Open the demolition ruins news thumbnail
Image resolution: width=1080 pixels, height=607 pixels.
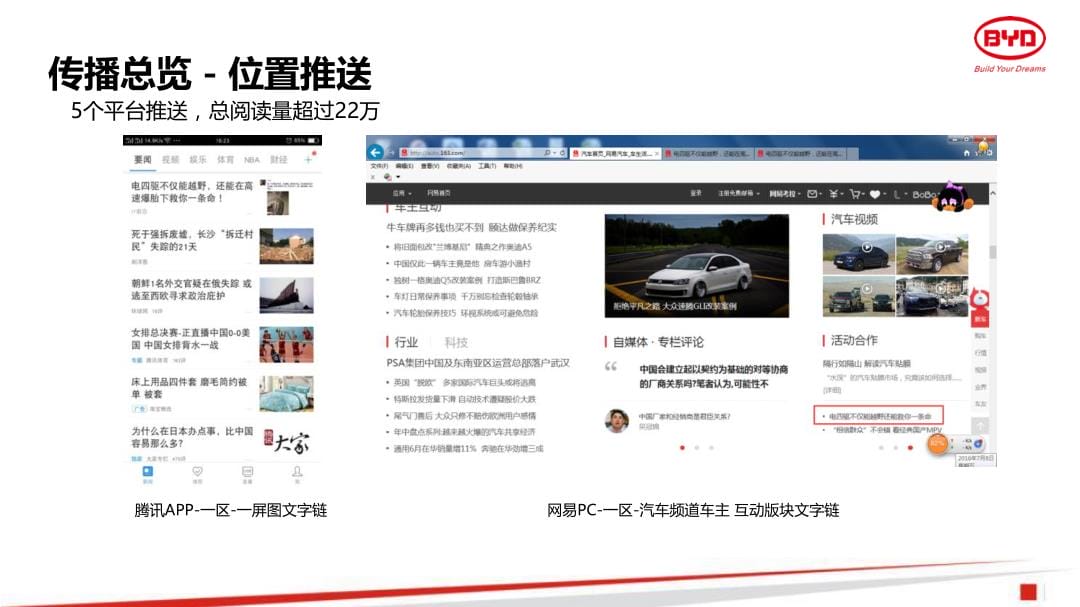click(x=287, y=247)
